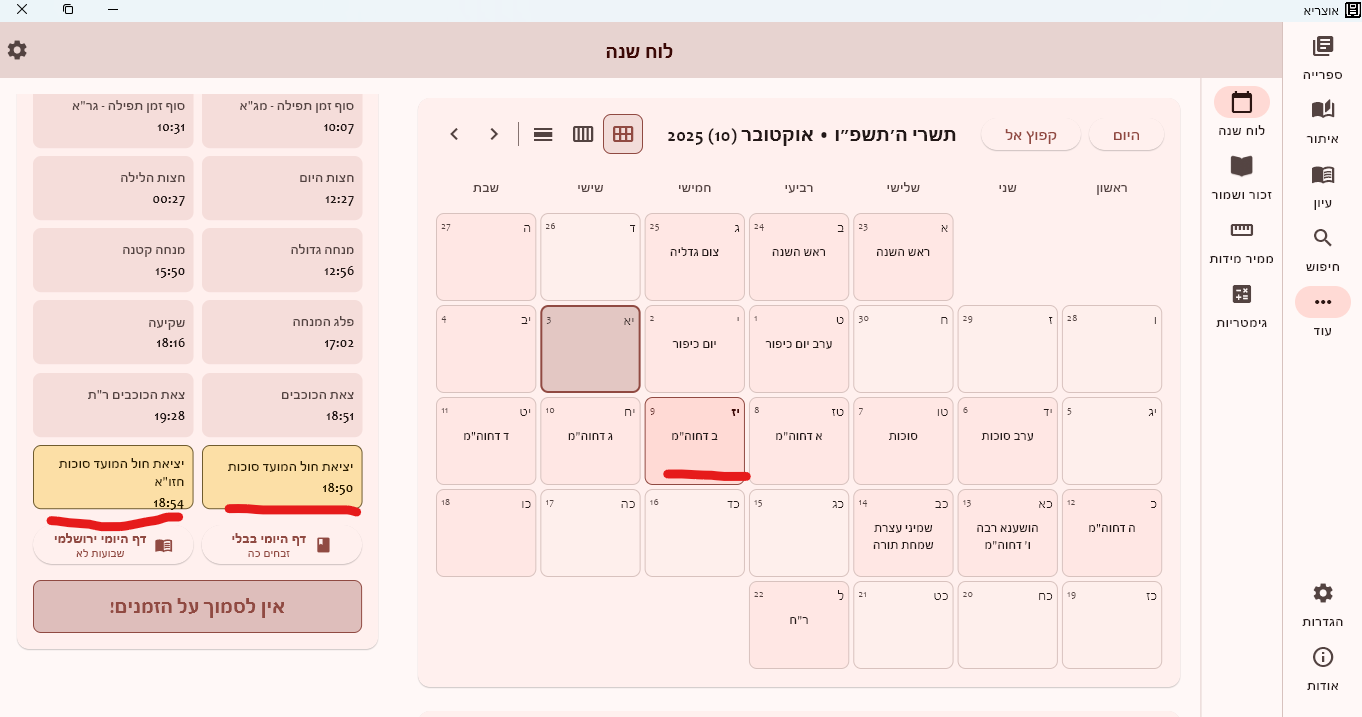Open the ממיר מידות ruler icon
The height and width of the screenshot is (717, 1362).
click(1241, 230)
